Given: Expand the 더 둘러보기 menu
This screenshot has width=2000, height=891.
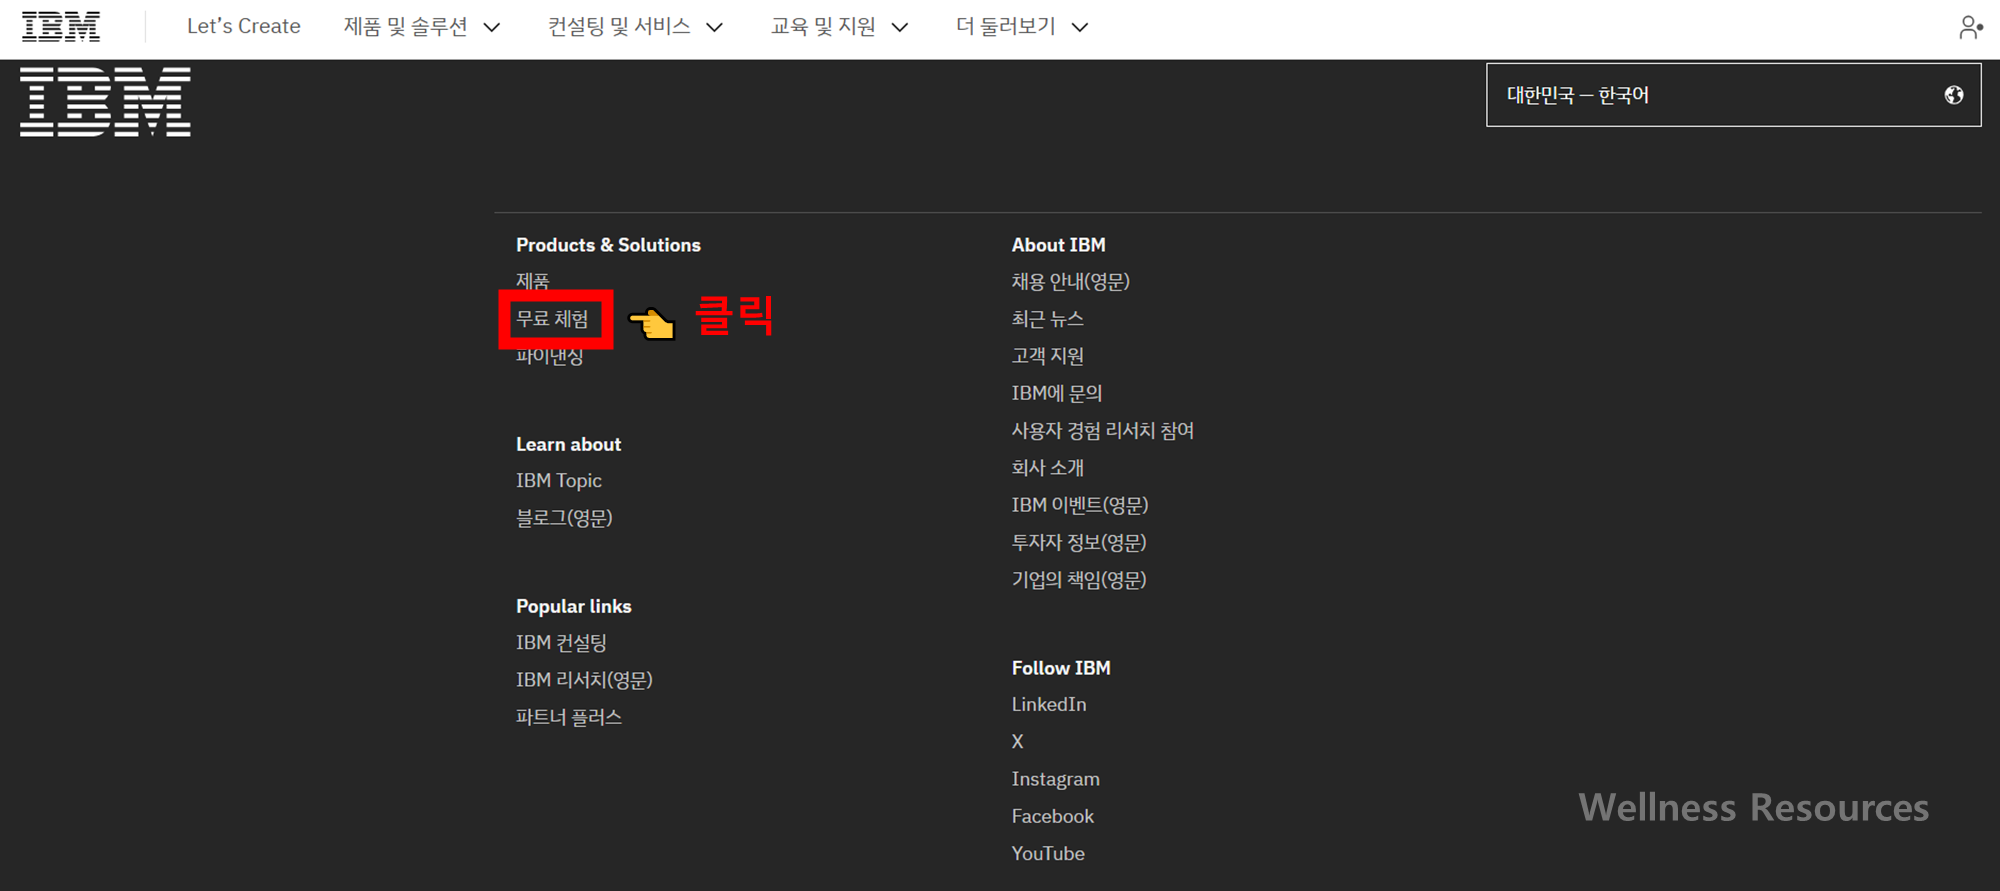Looking at the screenshot, I should click(1022, 27).
